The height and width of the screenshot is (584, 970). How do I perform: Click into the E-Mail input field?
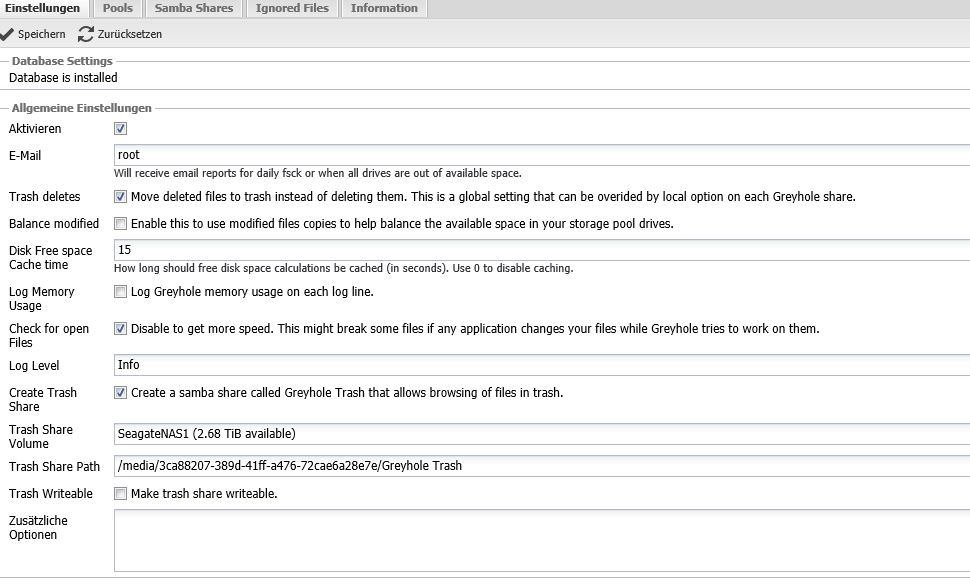click(541, 156)
